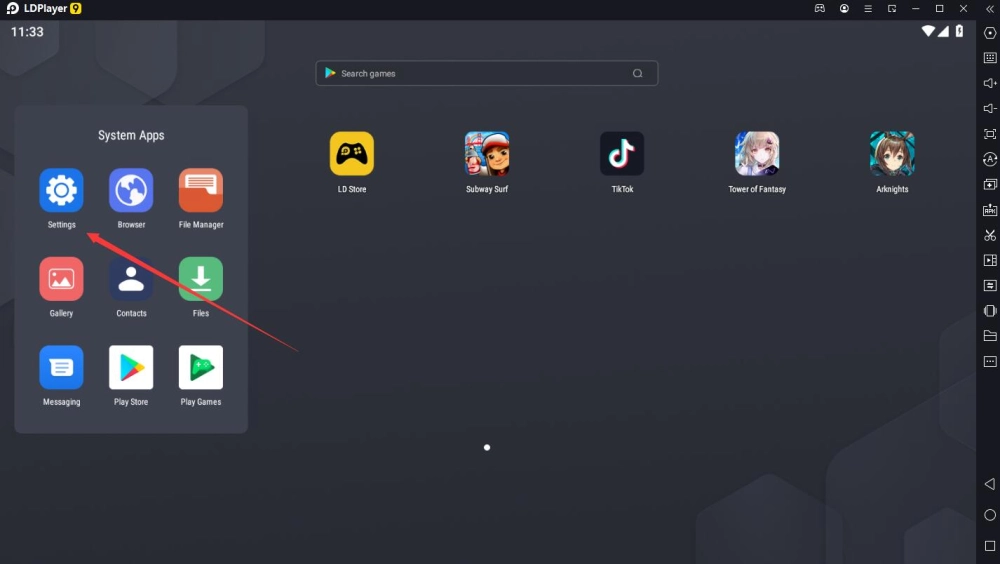Open File Manager app
The height and width of the screenshot is (564, 1000).
tap(201, 190)
